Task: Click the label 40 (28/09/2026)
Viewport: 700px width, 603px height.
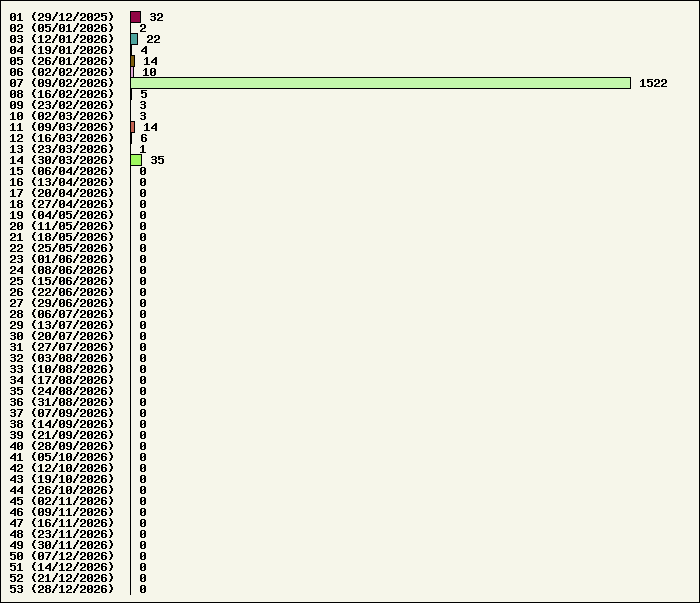Action: [x=62, y=446]
